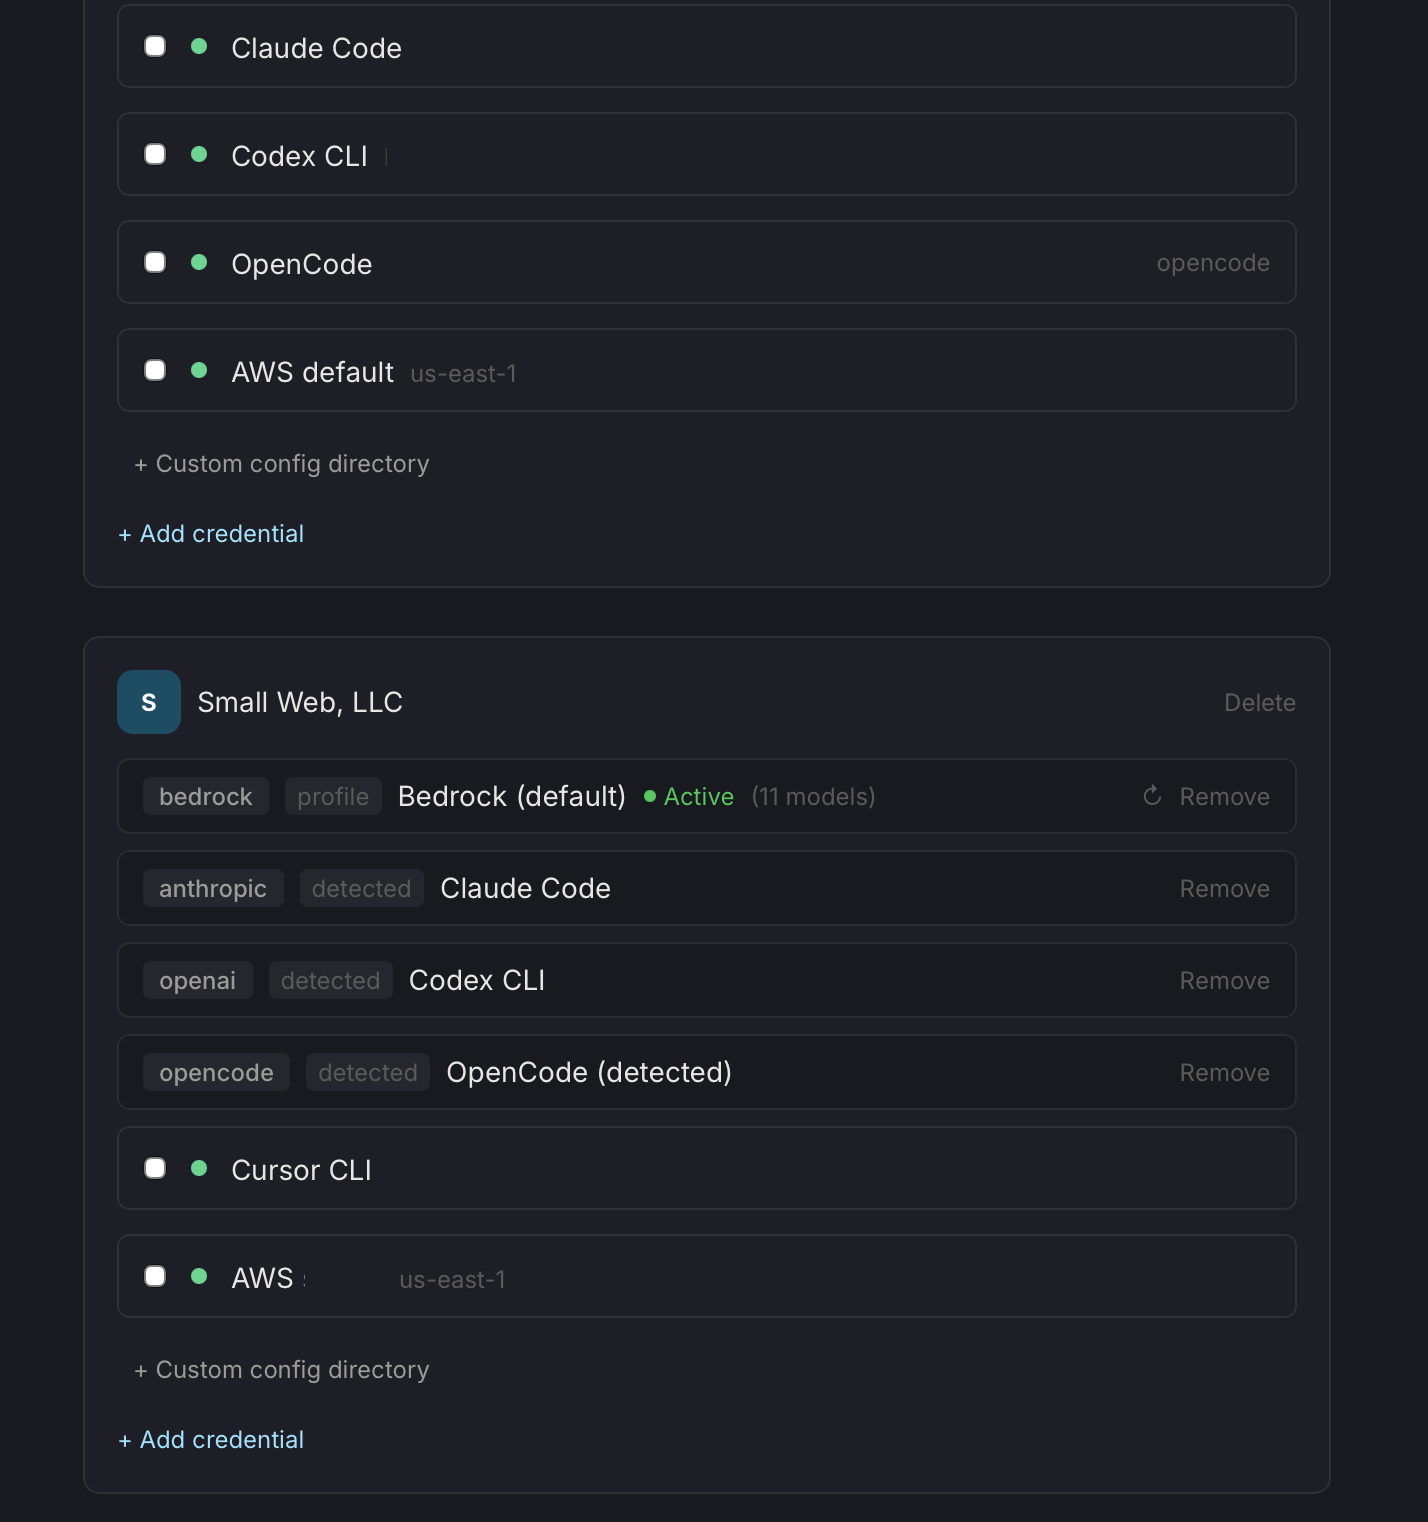Remove the Bedrock (default) credential
Viewport: 1428px width, 1522px height.
coord(1224,797)
